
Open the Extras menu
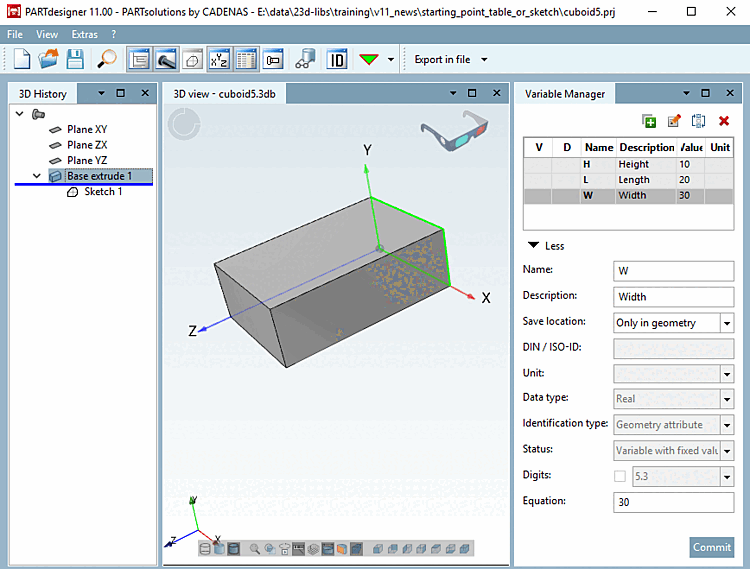click(85, 34)
